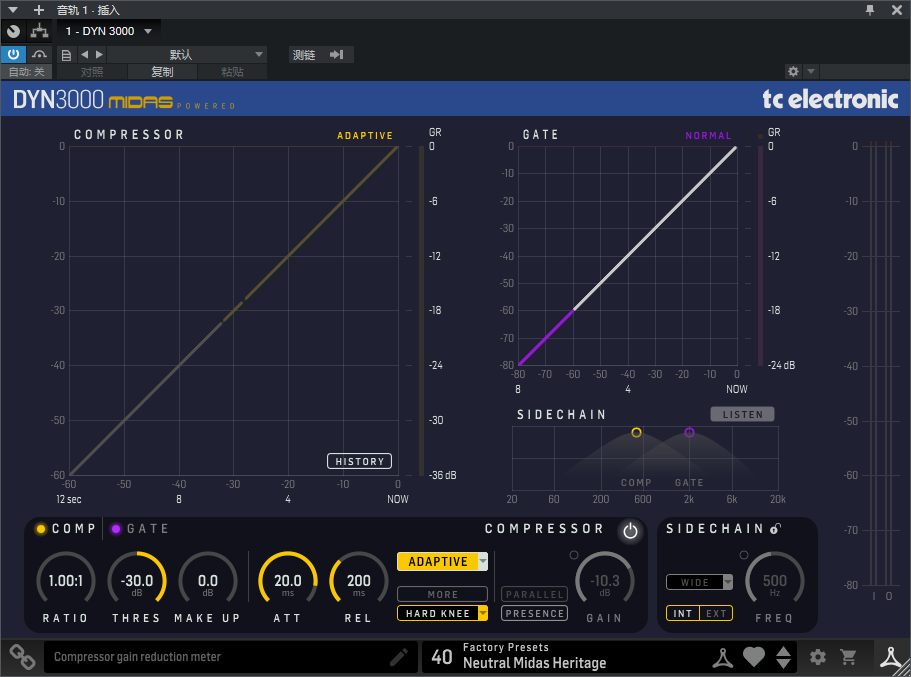Click the HISTORY button in the compressor graph
Image resolution: width=911 pixels, height=677 pixels.
[359, 461]
